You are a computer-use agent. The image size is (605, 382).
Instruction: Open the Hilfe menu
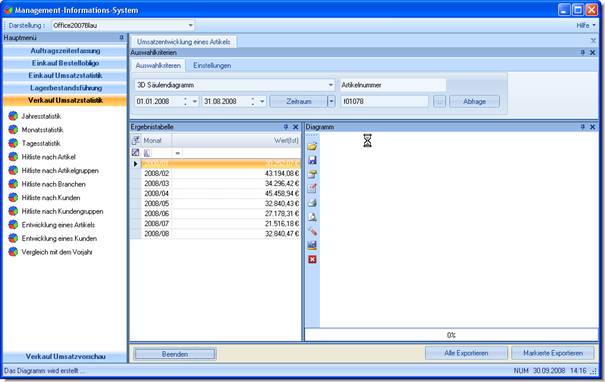point(585,25)
